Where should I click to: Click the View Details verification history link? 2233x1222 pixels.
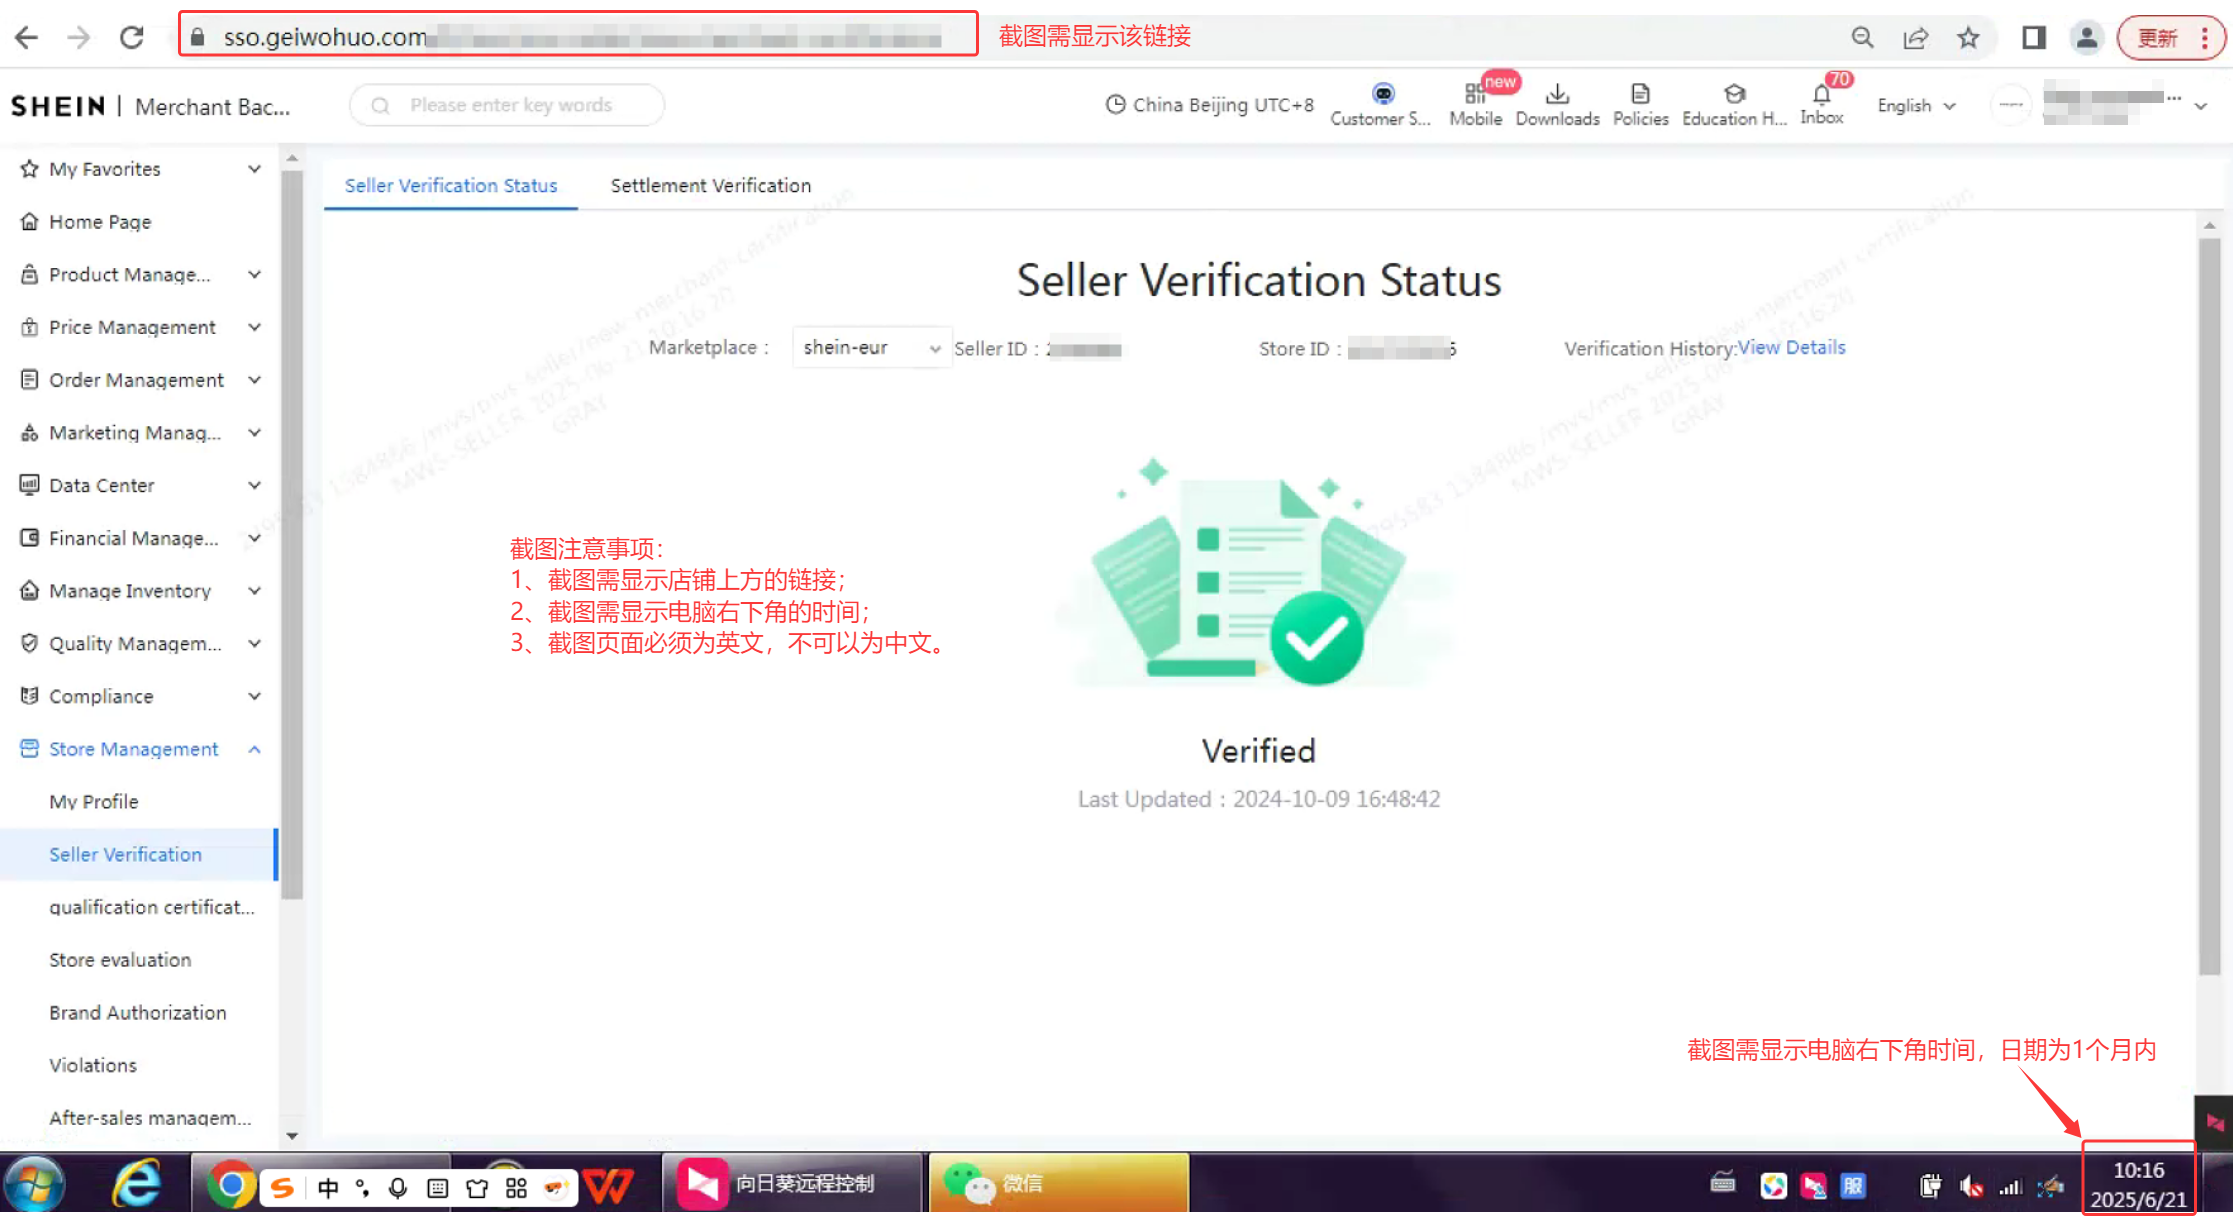pos(1791,348)
